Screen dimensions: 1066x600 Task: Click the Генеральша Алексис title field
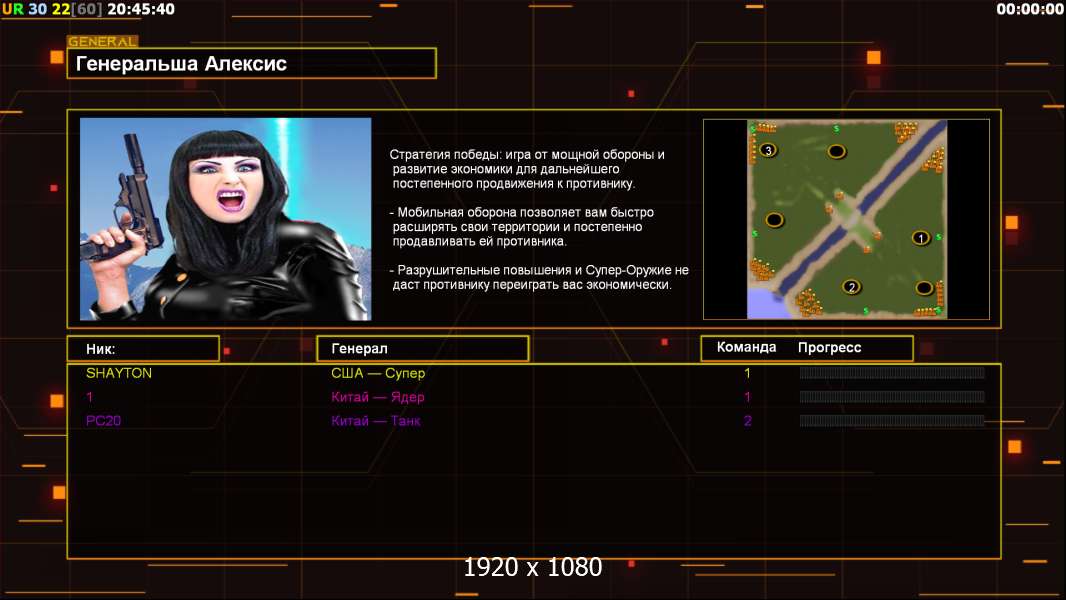tap(252, 63)
